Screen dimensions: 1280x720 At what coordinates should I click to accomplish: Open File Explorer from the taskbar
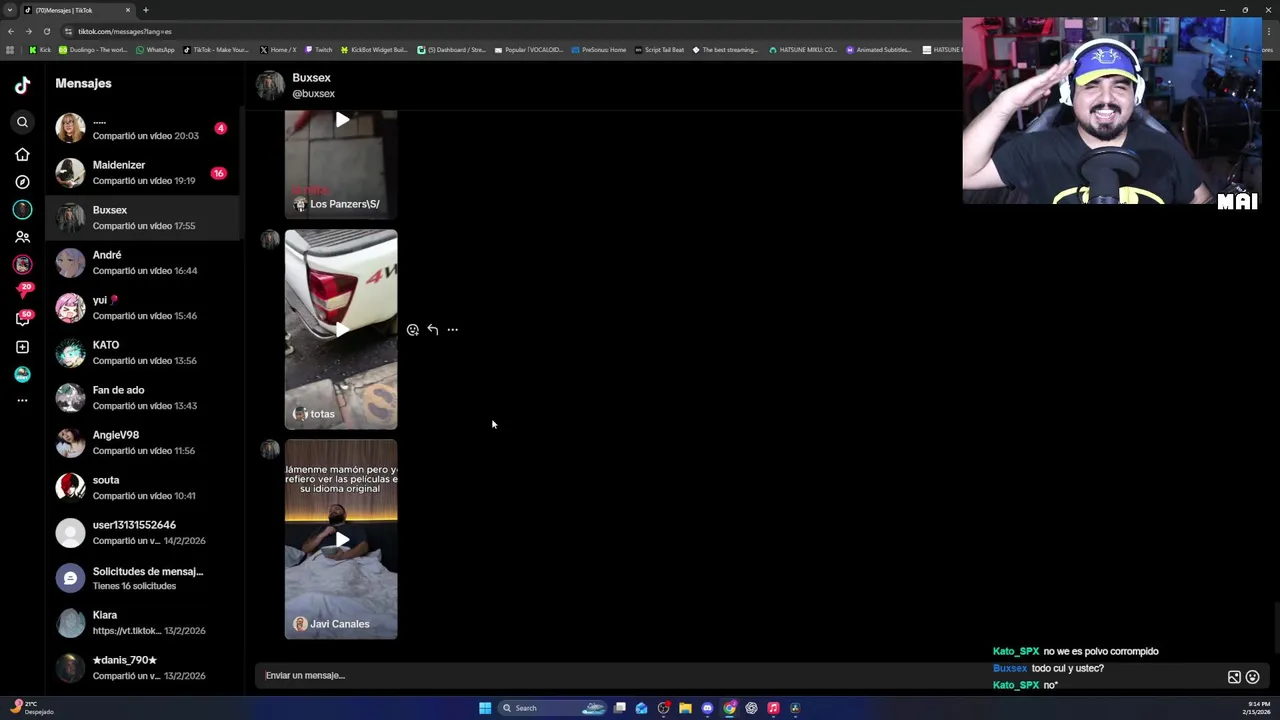(x=685, y=708)
